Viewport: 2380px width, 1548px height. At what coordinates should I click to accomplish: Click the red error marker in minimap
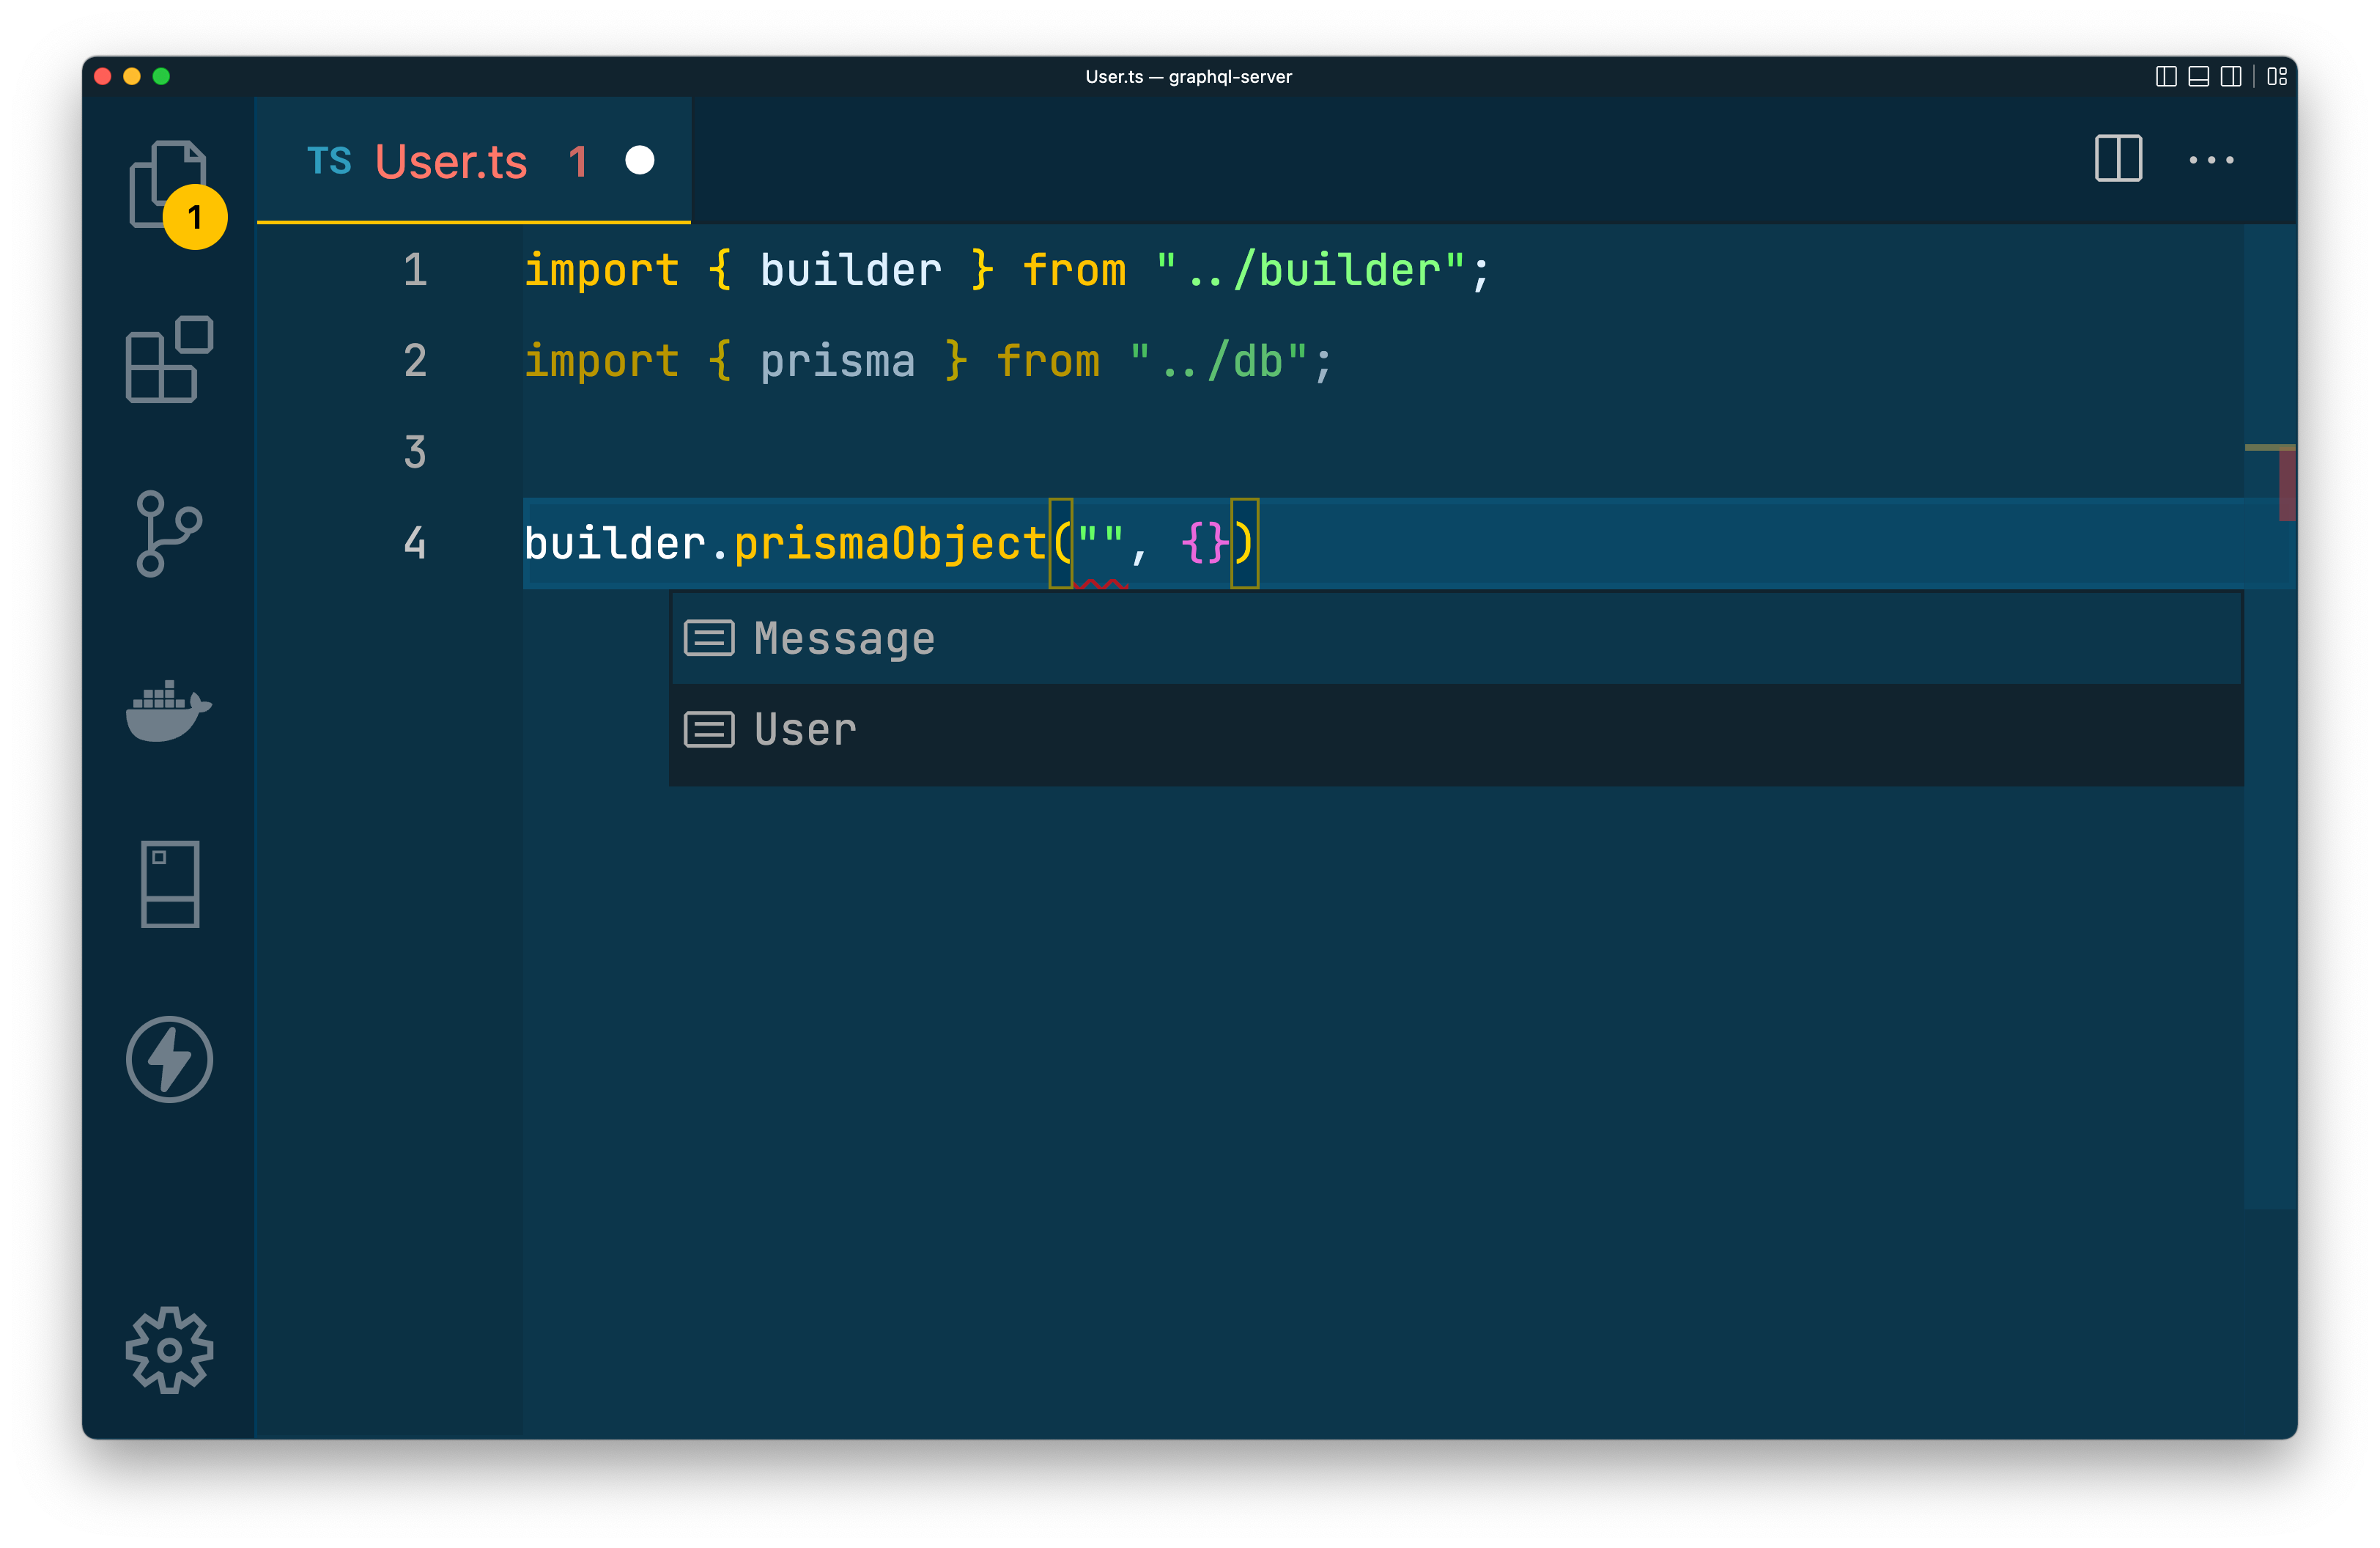2286,486
